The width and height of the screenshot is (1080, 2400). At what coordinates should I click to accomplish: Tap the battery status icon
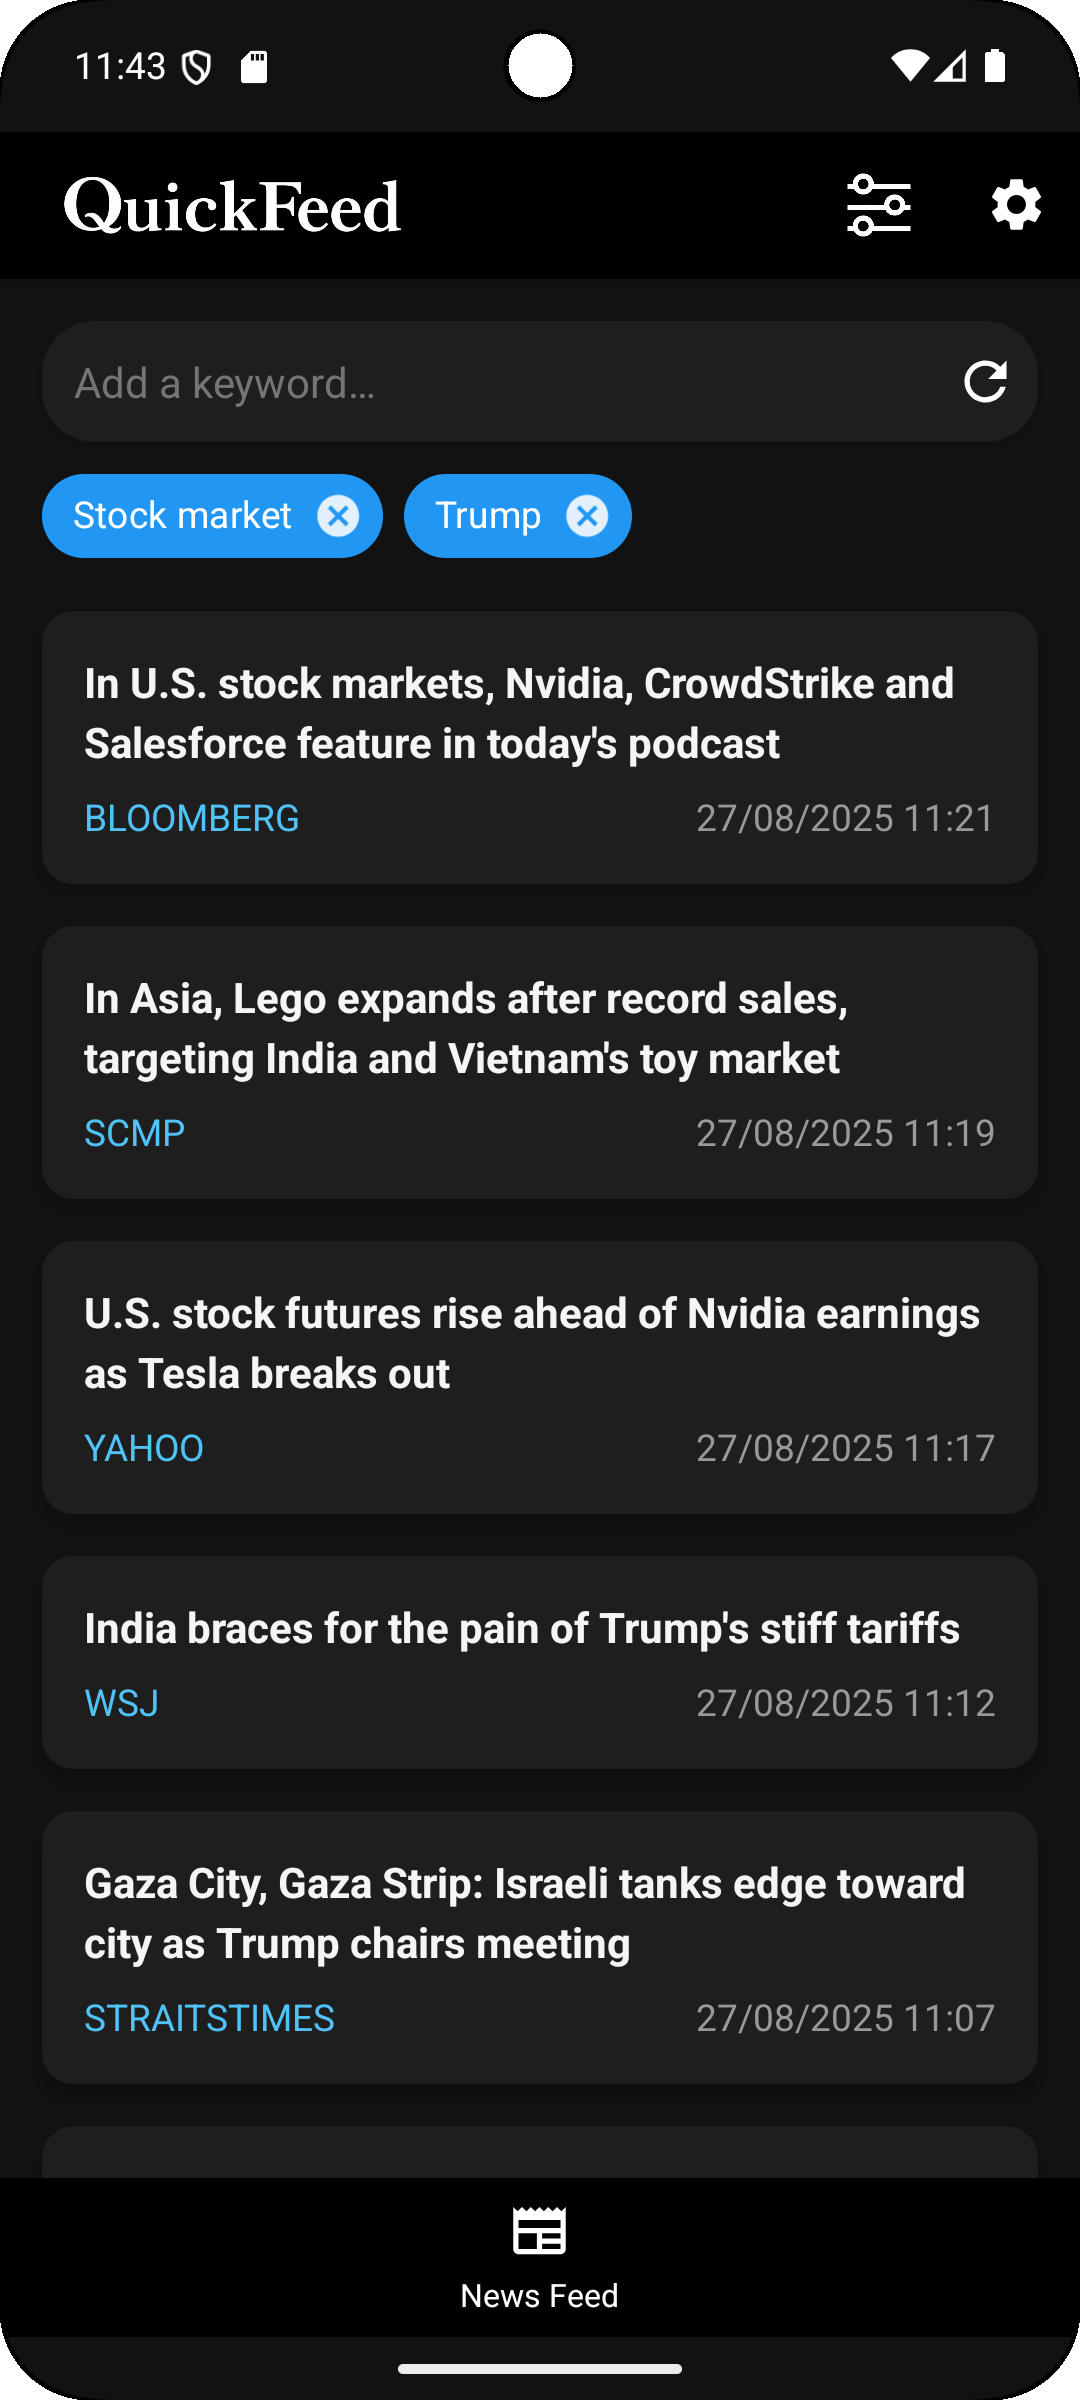pos(995,66)
